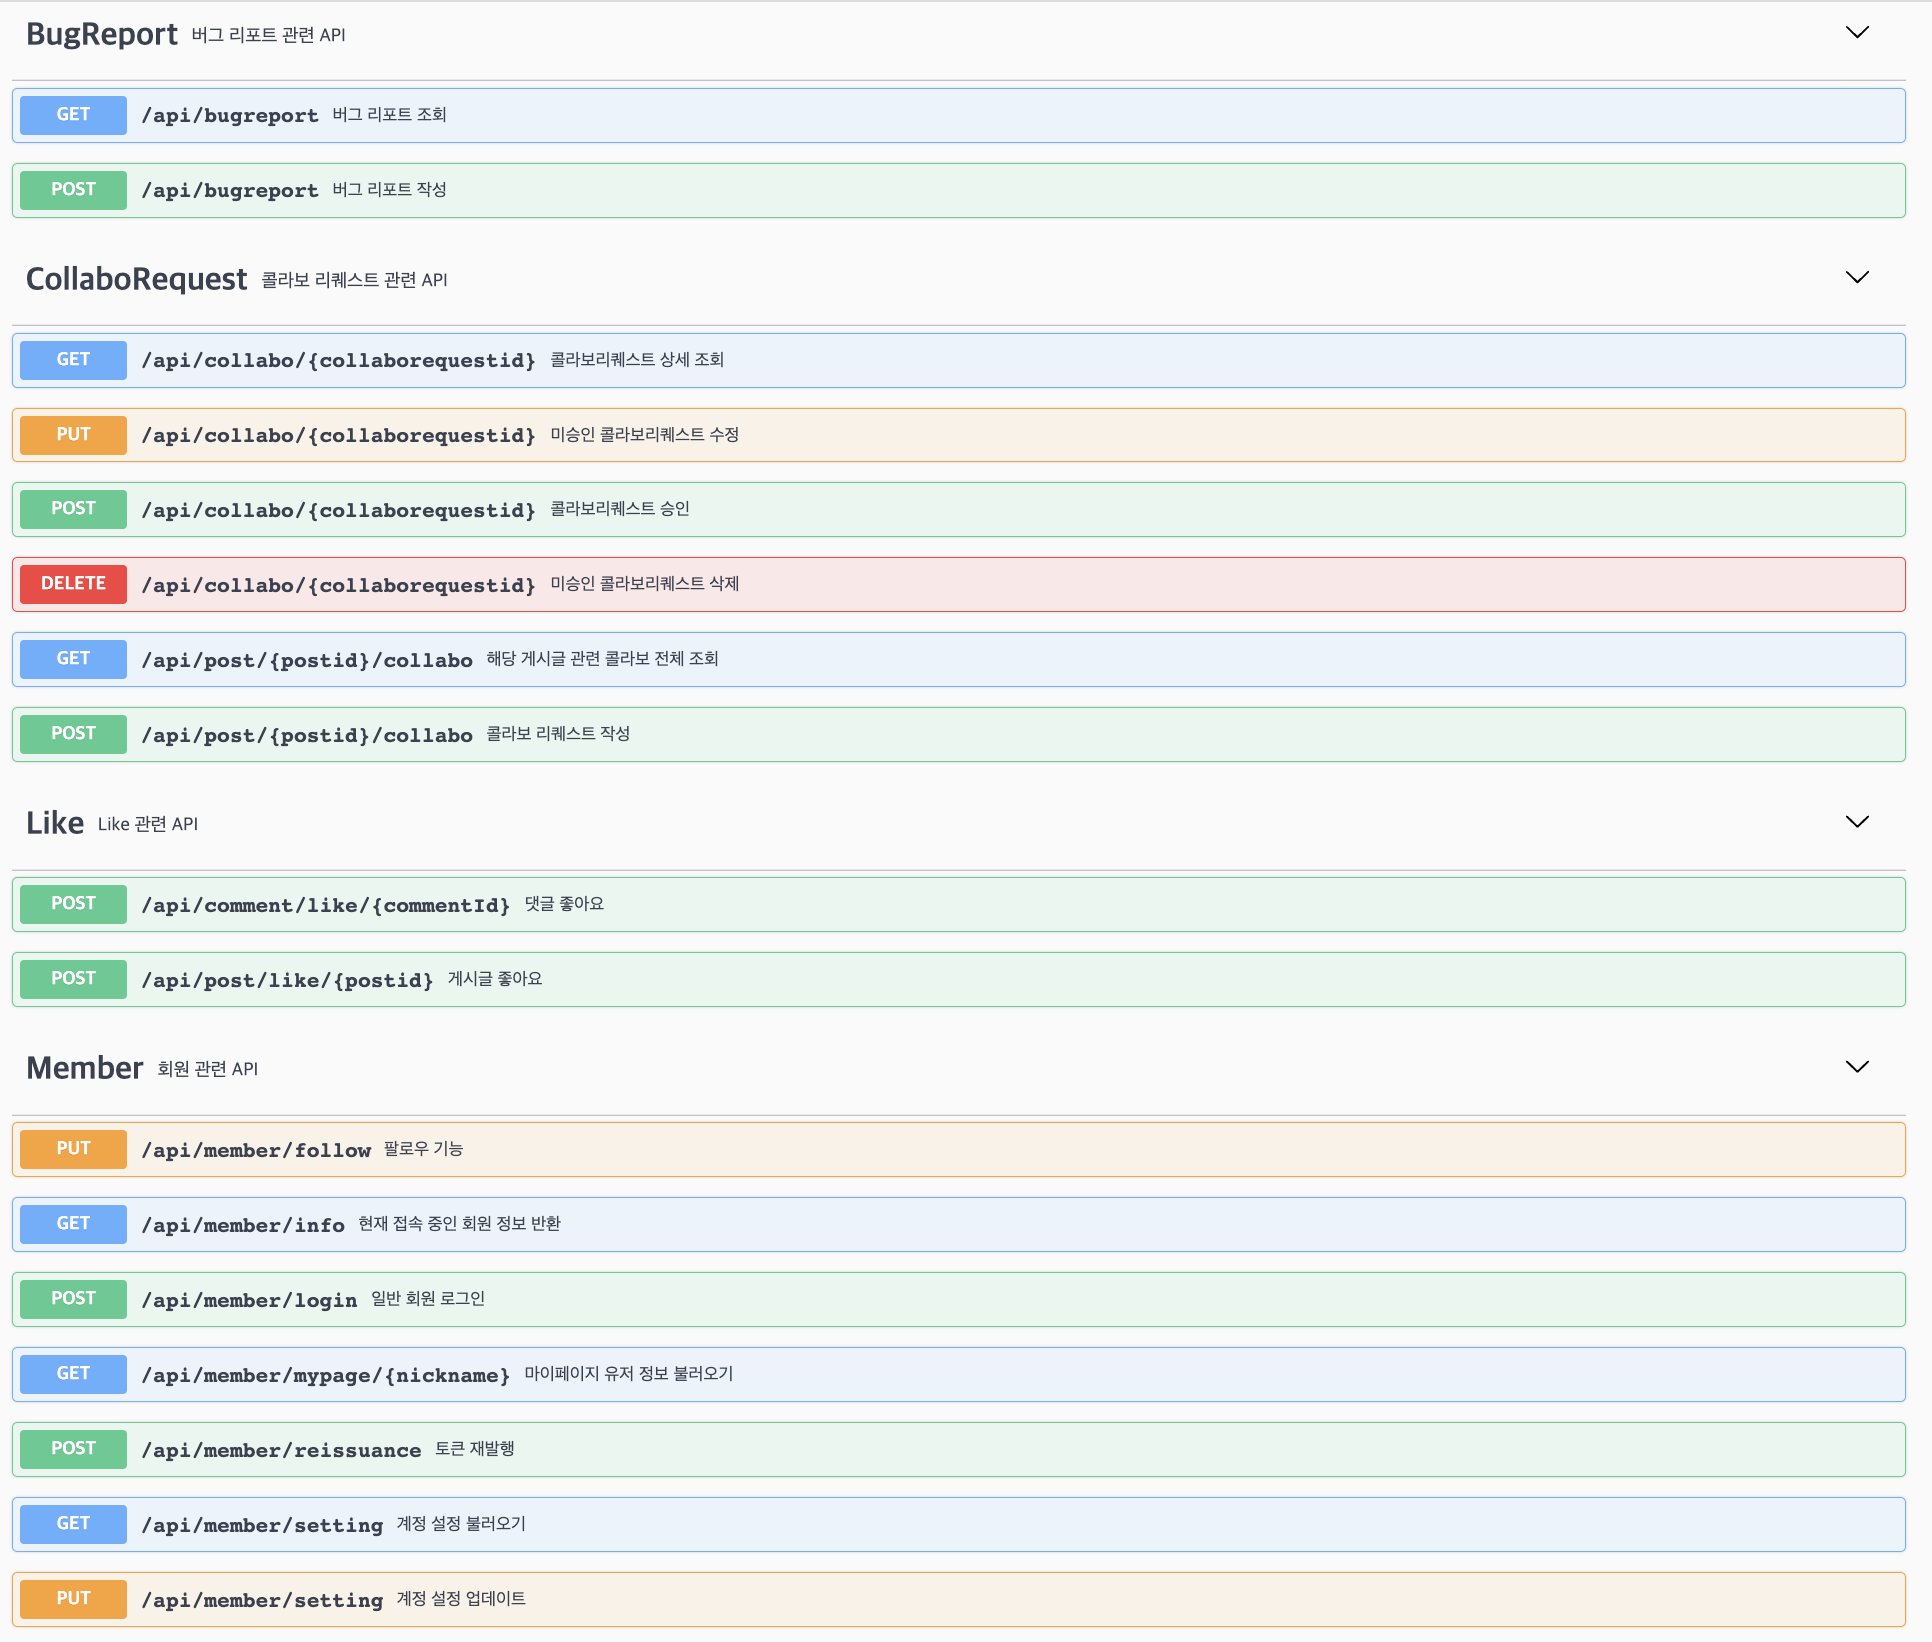
Task: Expand the PUT /api/member/setting row
Action: point(261,1600)
